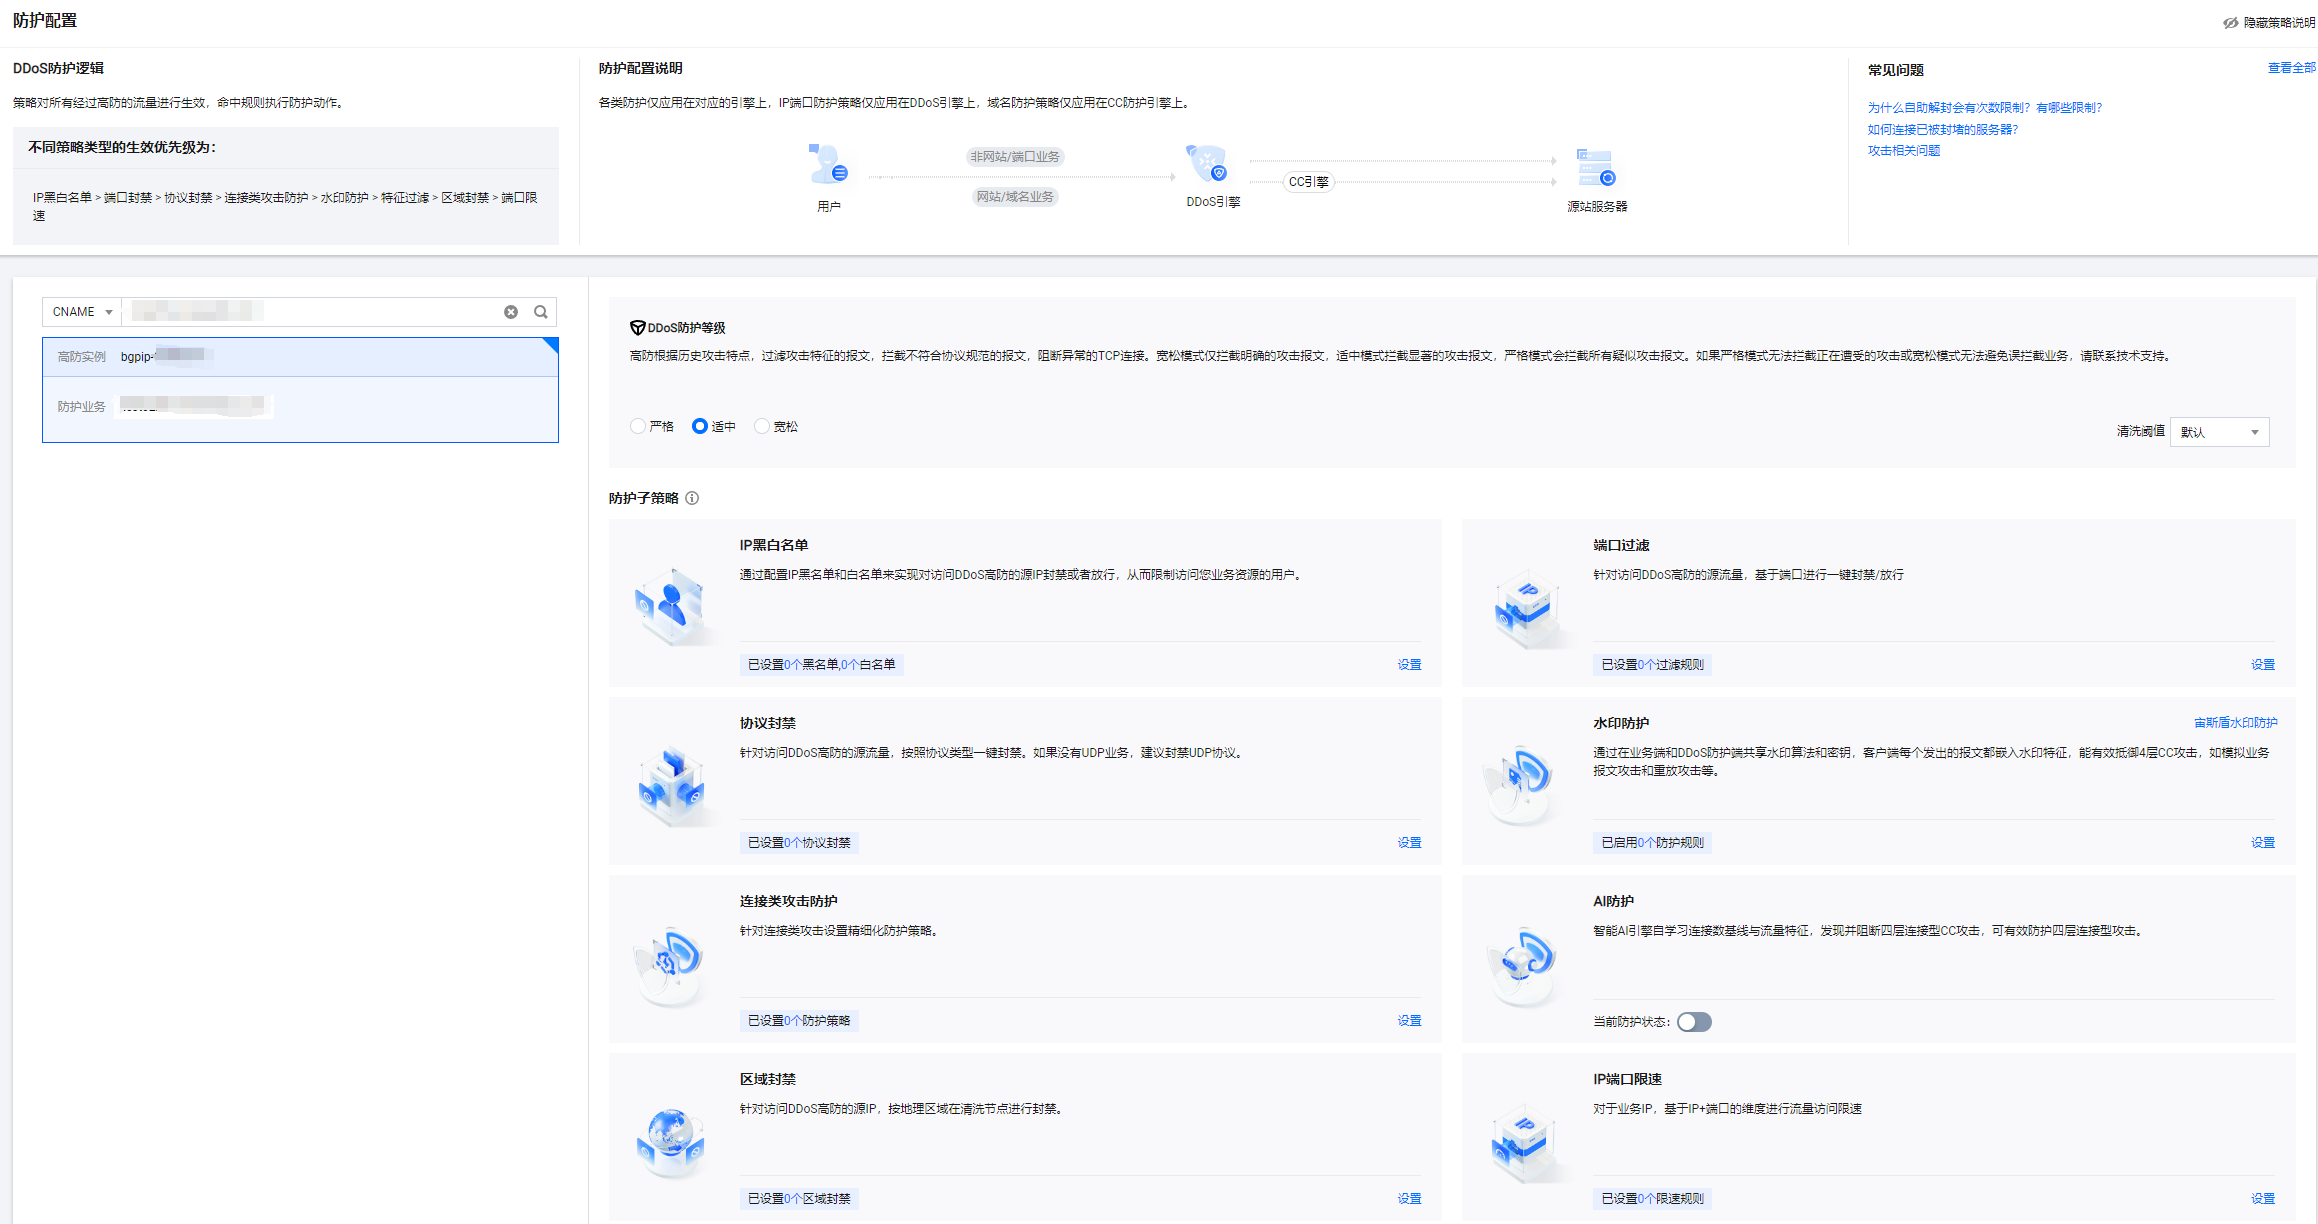Viewport: 2318px width, 1224px height.
Task: Click the search magnifier icon
Action: [x=541, y=312]
